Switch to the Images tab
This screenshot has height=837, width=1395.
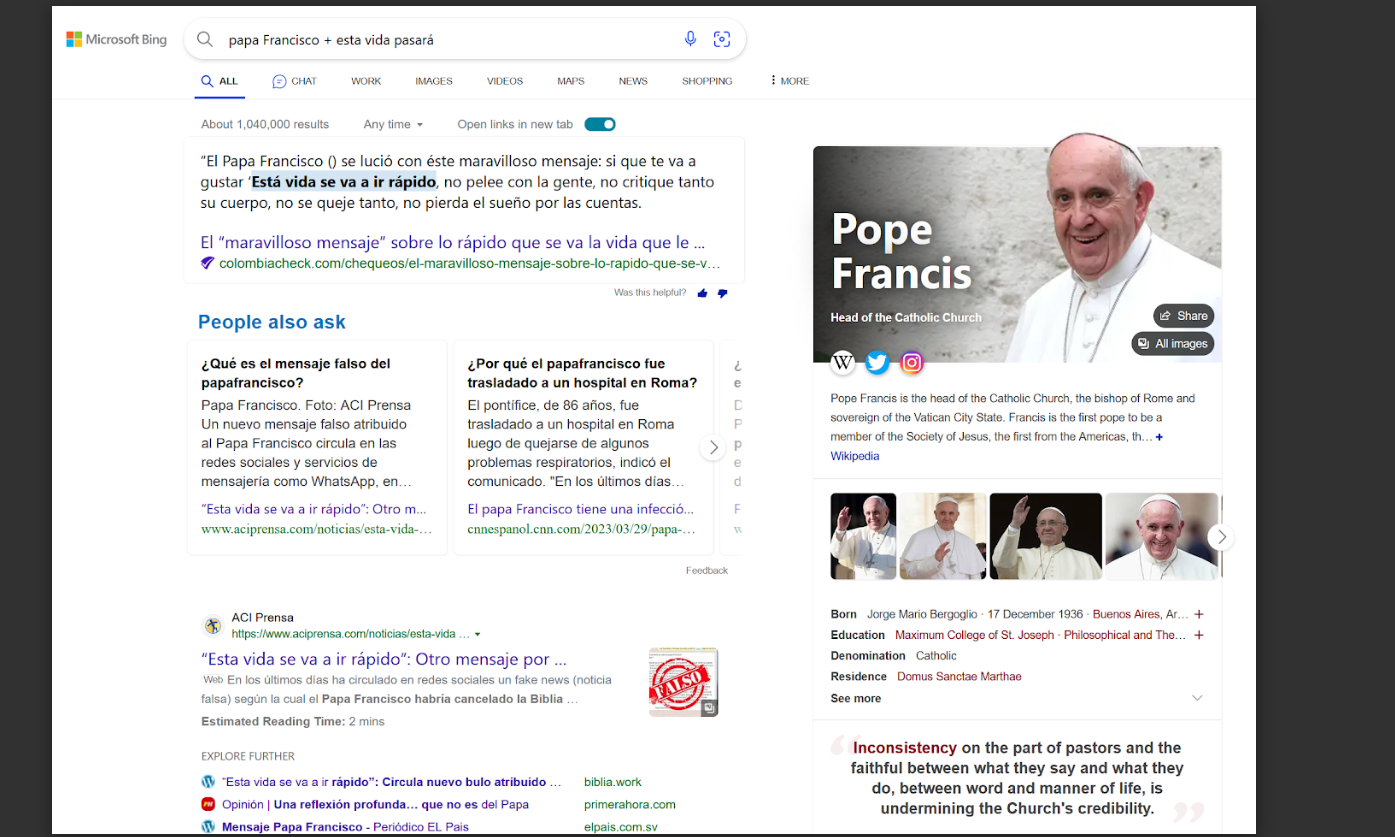click(x=434, y=81)
